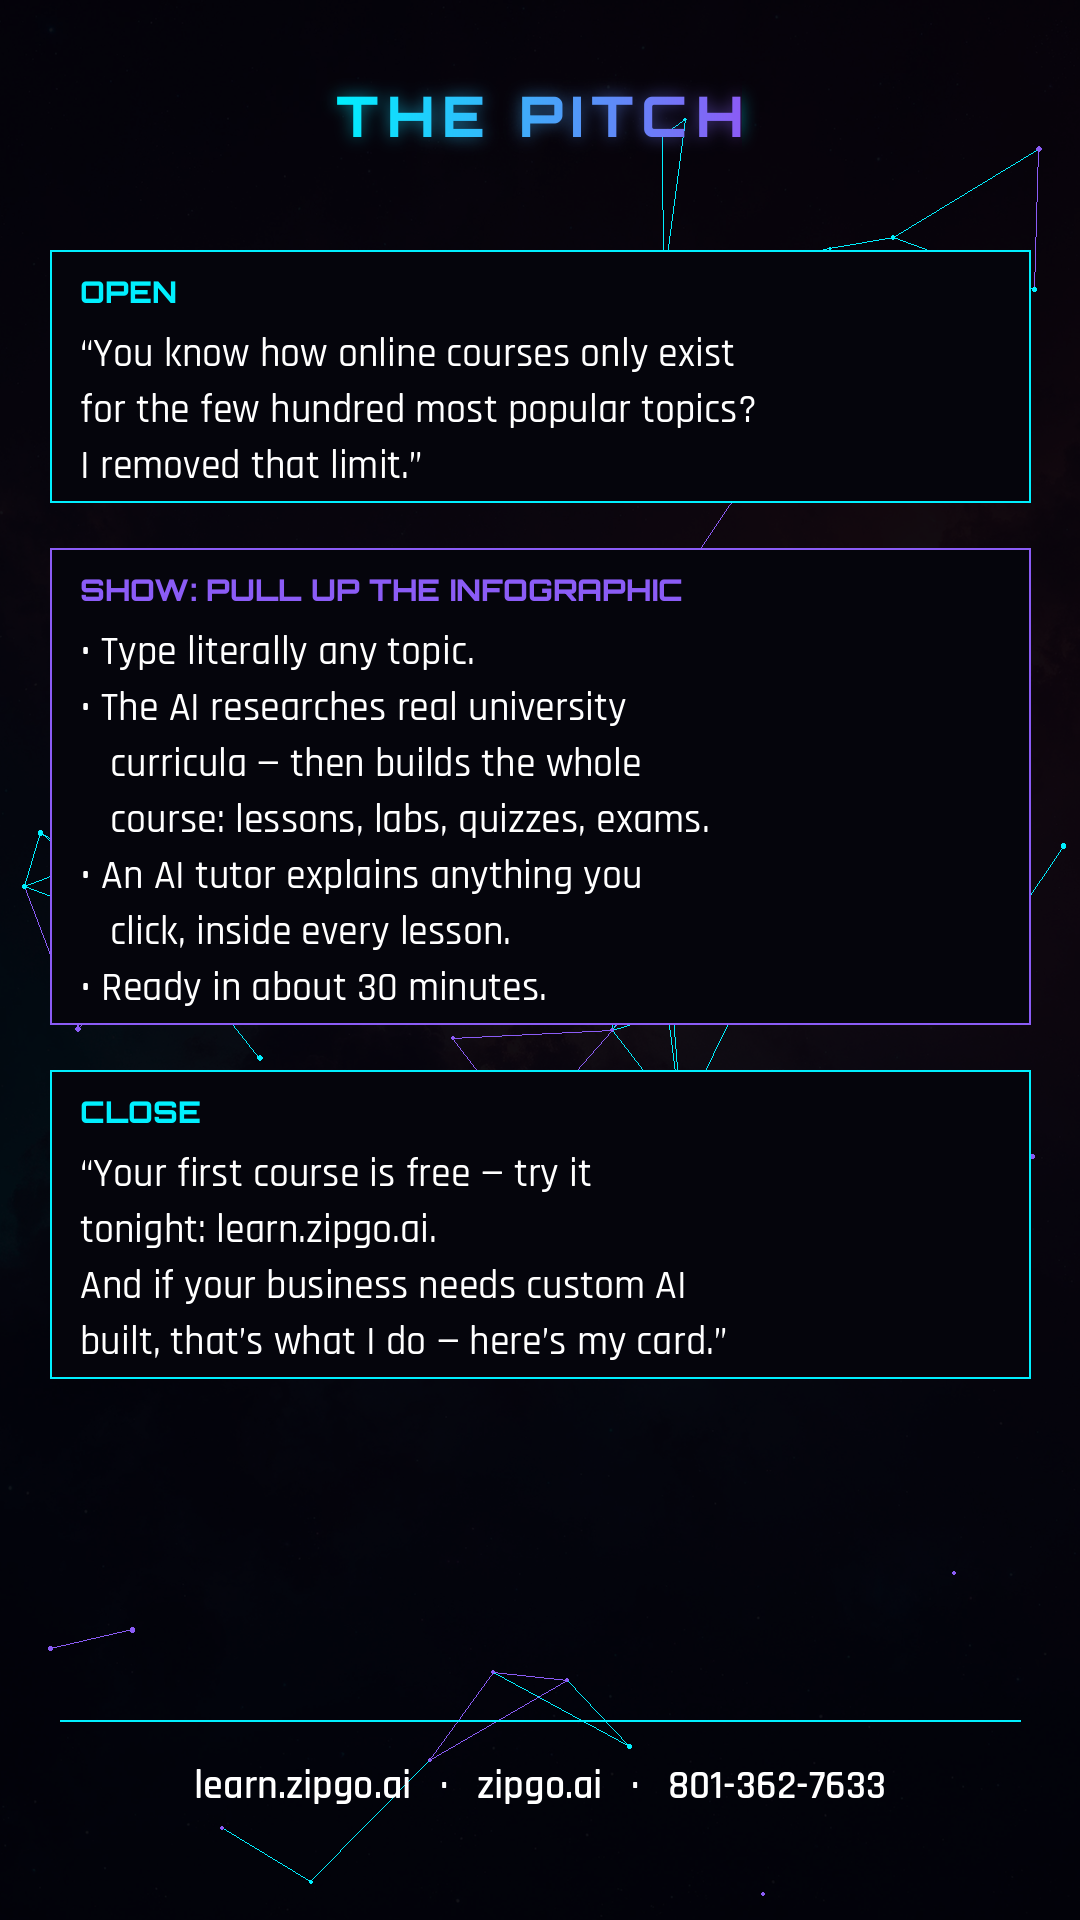The image size is (1080, 1920).
Task: Click learn.zipgo.ai in the closing quote
Action: point(326,1229)
